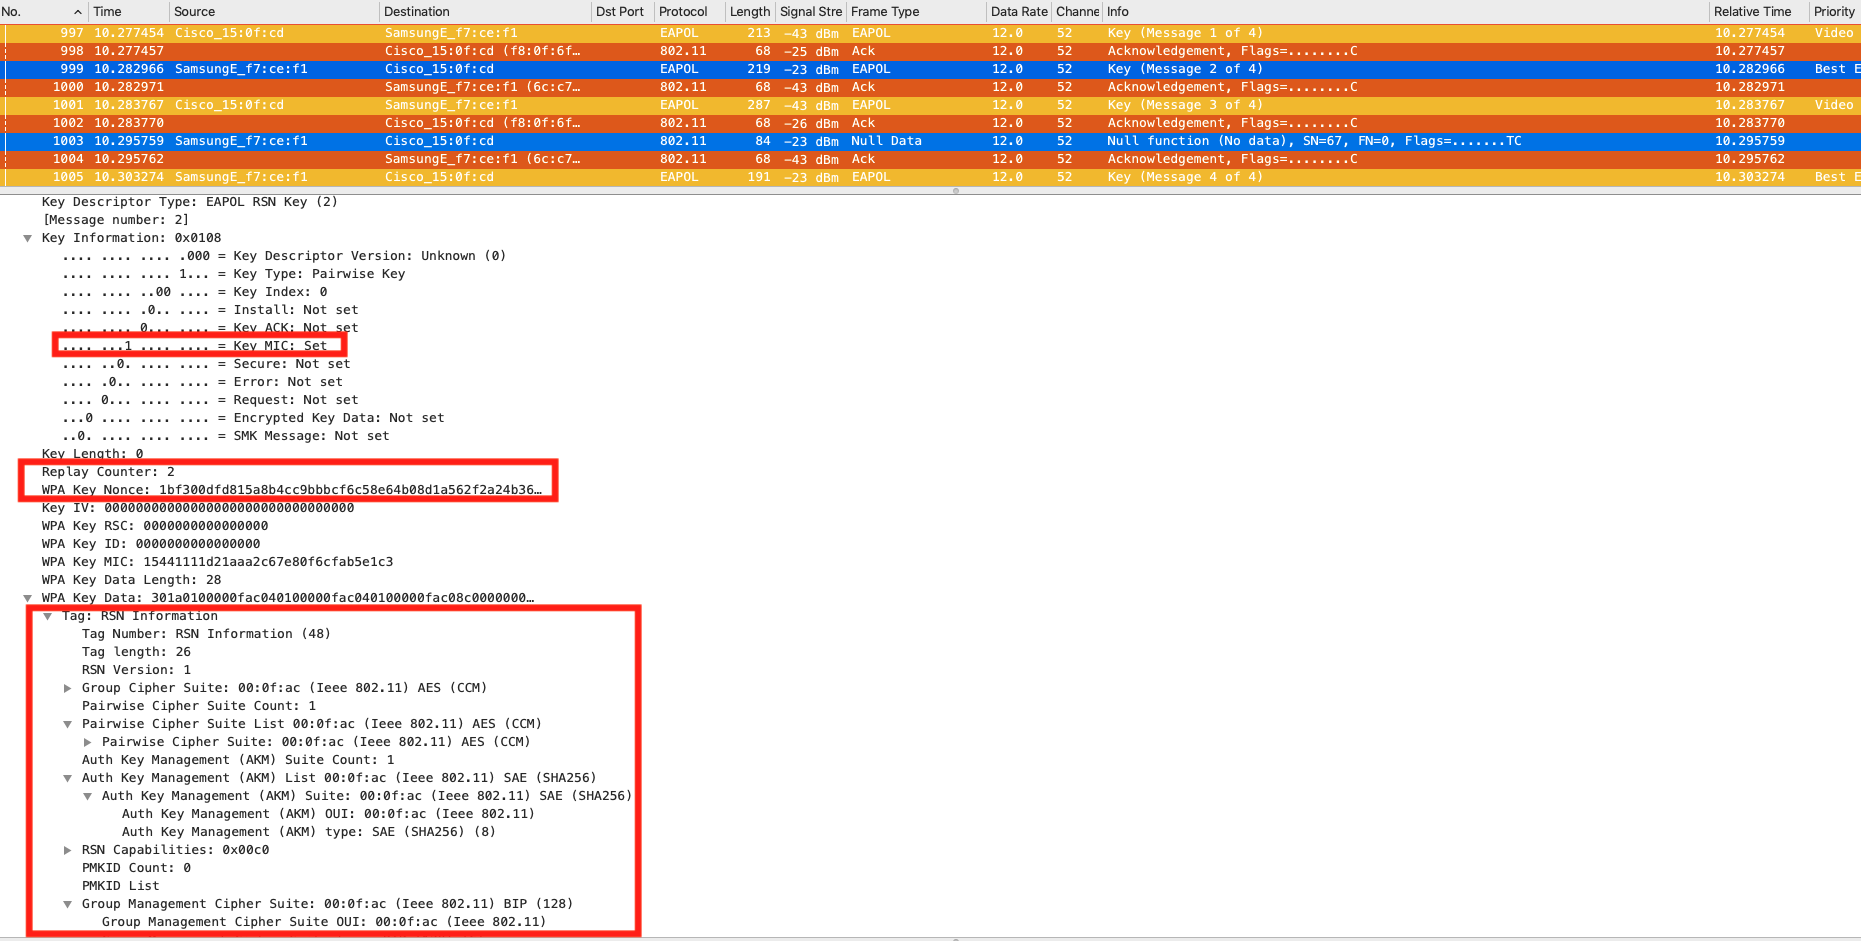Collapse the Tag: RSN Information node
Image resolution: width=1861 pixels, height=941 pixels.
point(47,616)
